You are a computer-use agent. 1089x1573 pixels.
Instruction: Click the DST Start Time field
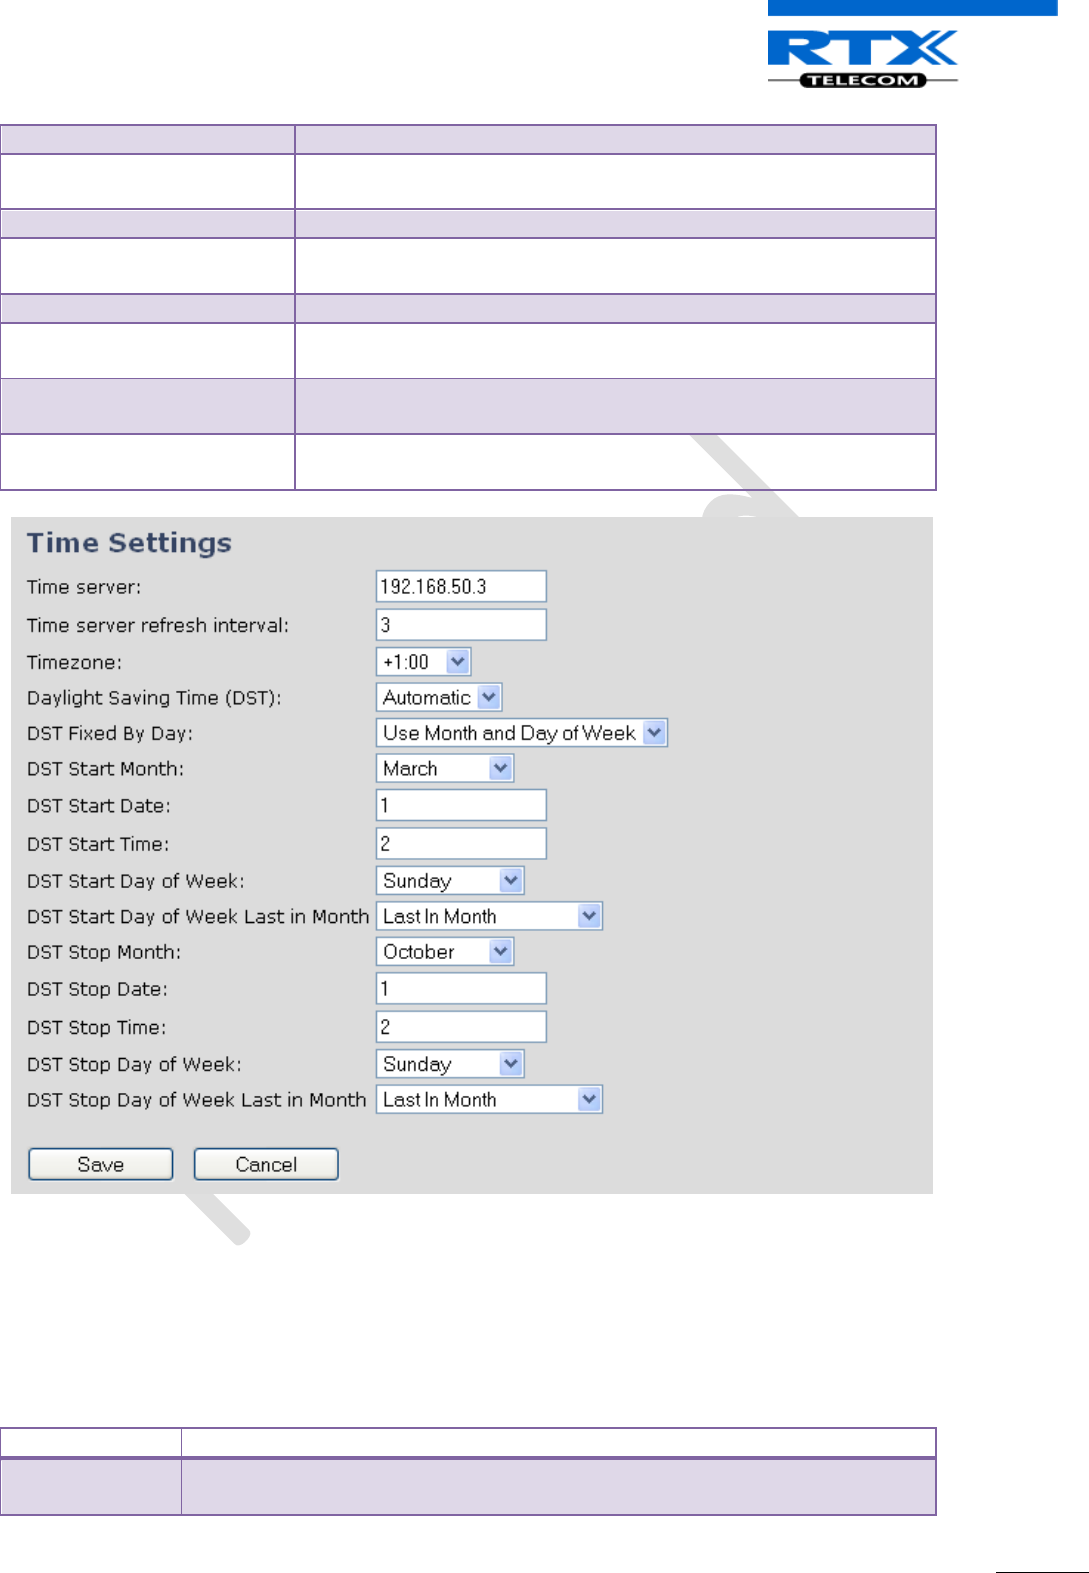click(461, 843)
